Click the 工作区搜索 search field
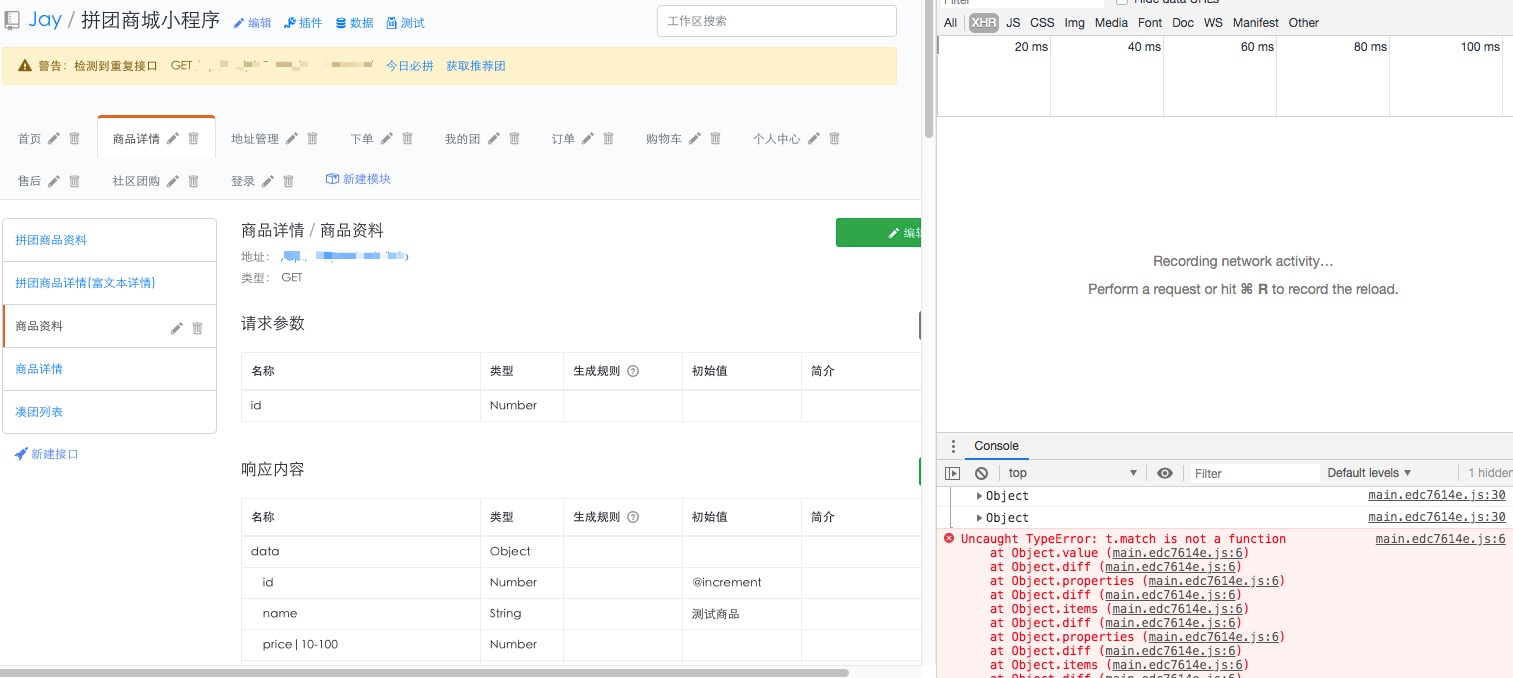Viewport: 1513px width, 678px height. point(777,21)
